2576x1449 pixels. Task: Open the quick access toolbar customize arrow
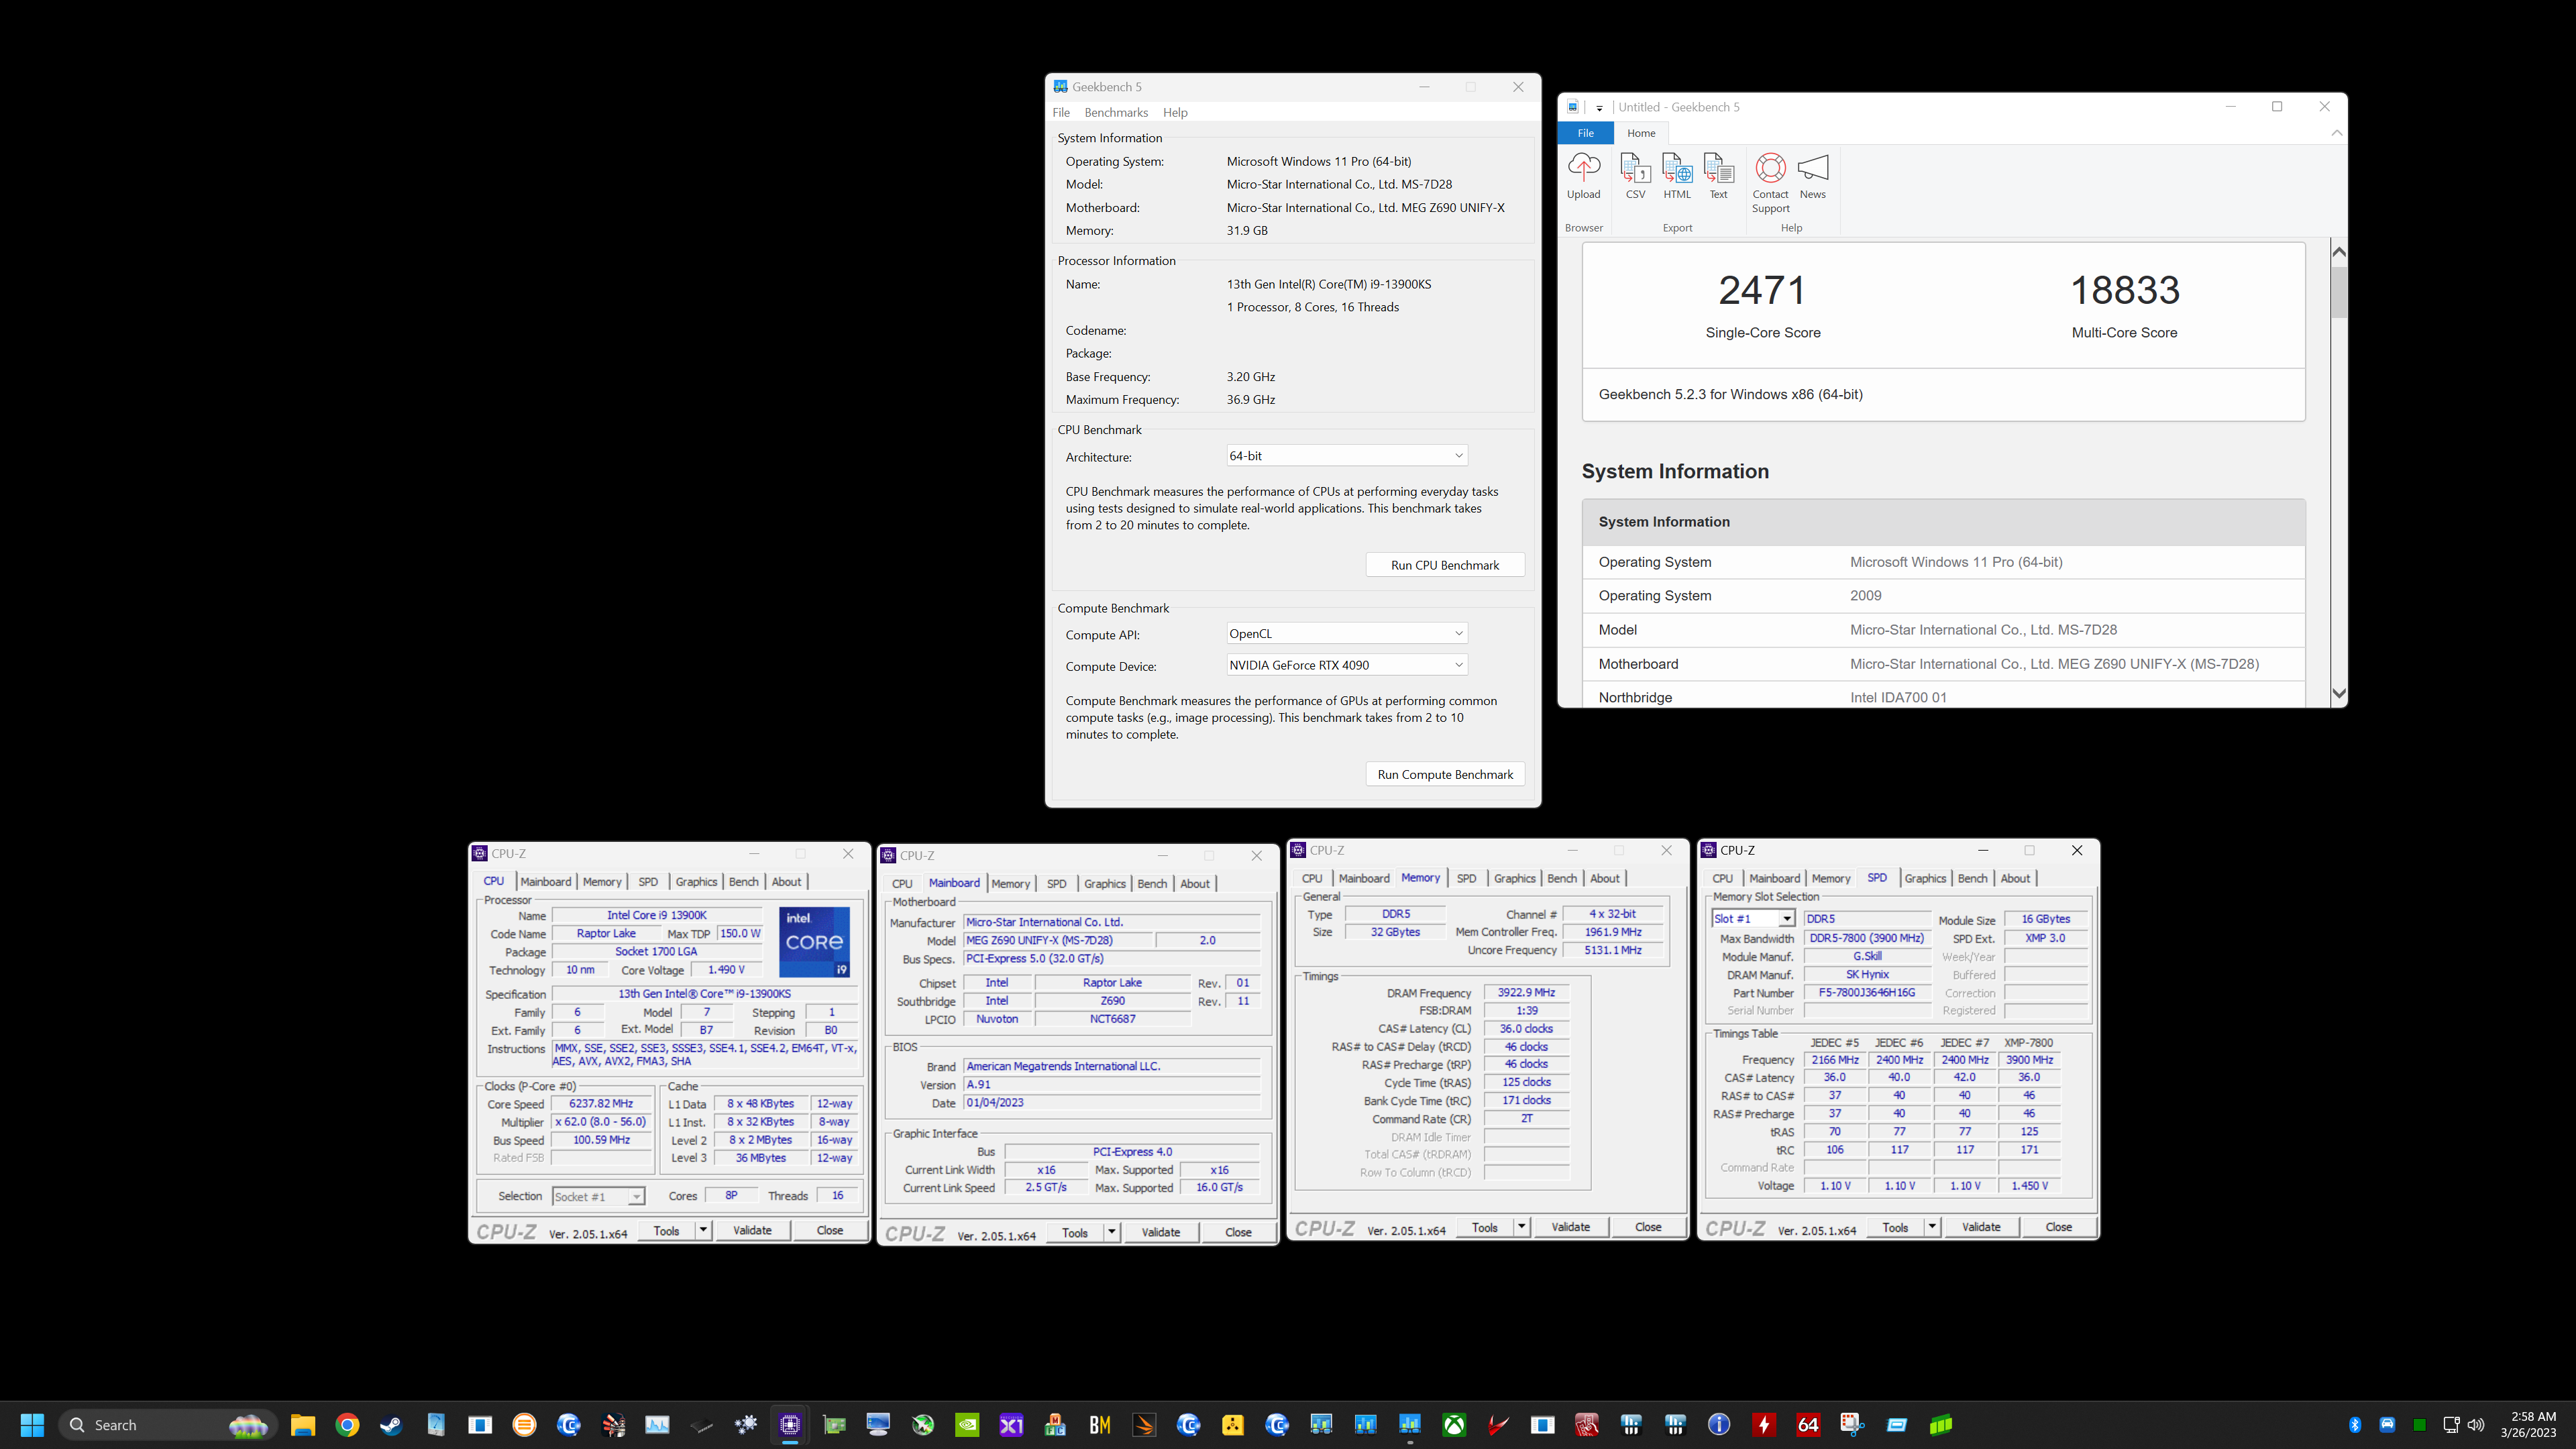(1599, 108)
